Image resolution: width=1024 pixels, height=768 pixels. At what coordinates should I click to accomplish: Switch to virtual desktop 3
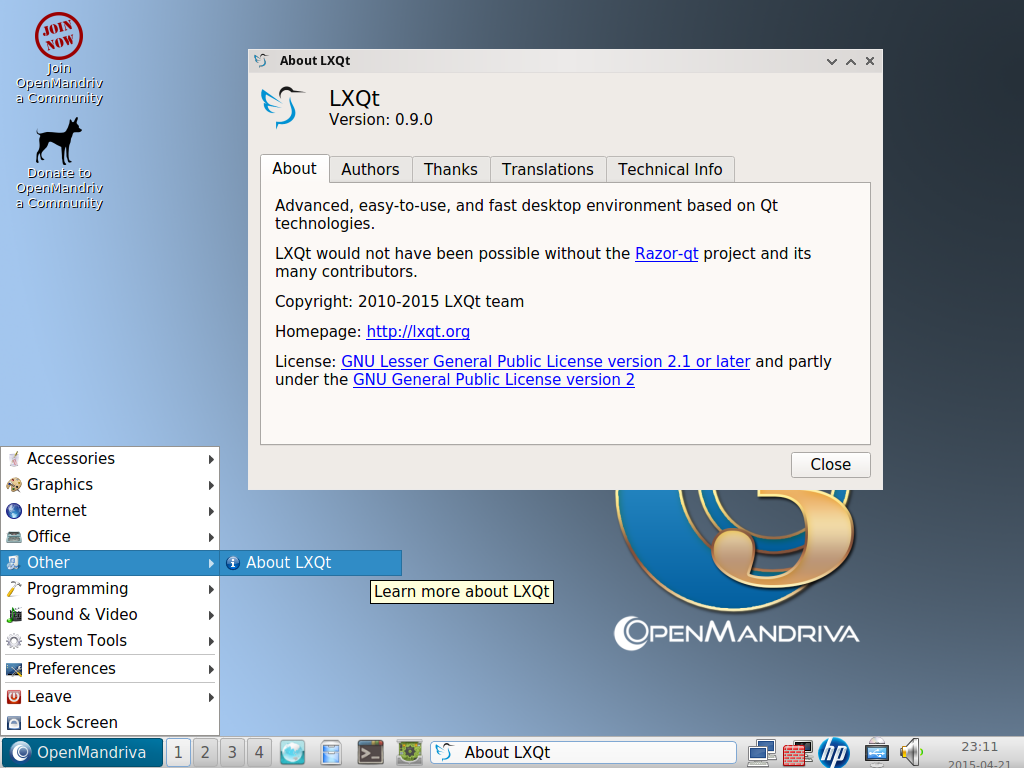click(x=231, y=752)
